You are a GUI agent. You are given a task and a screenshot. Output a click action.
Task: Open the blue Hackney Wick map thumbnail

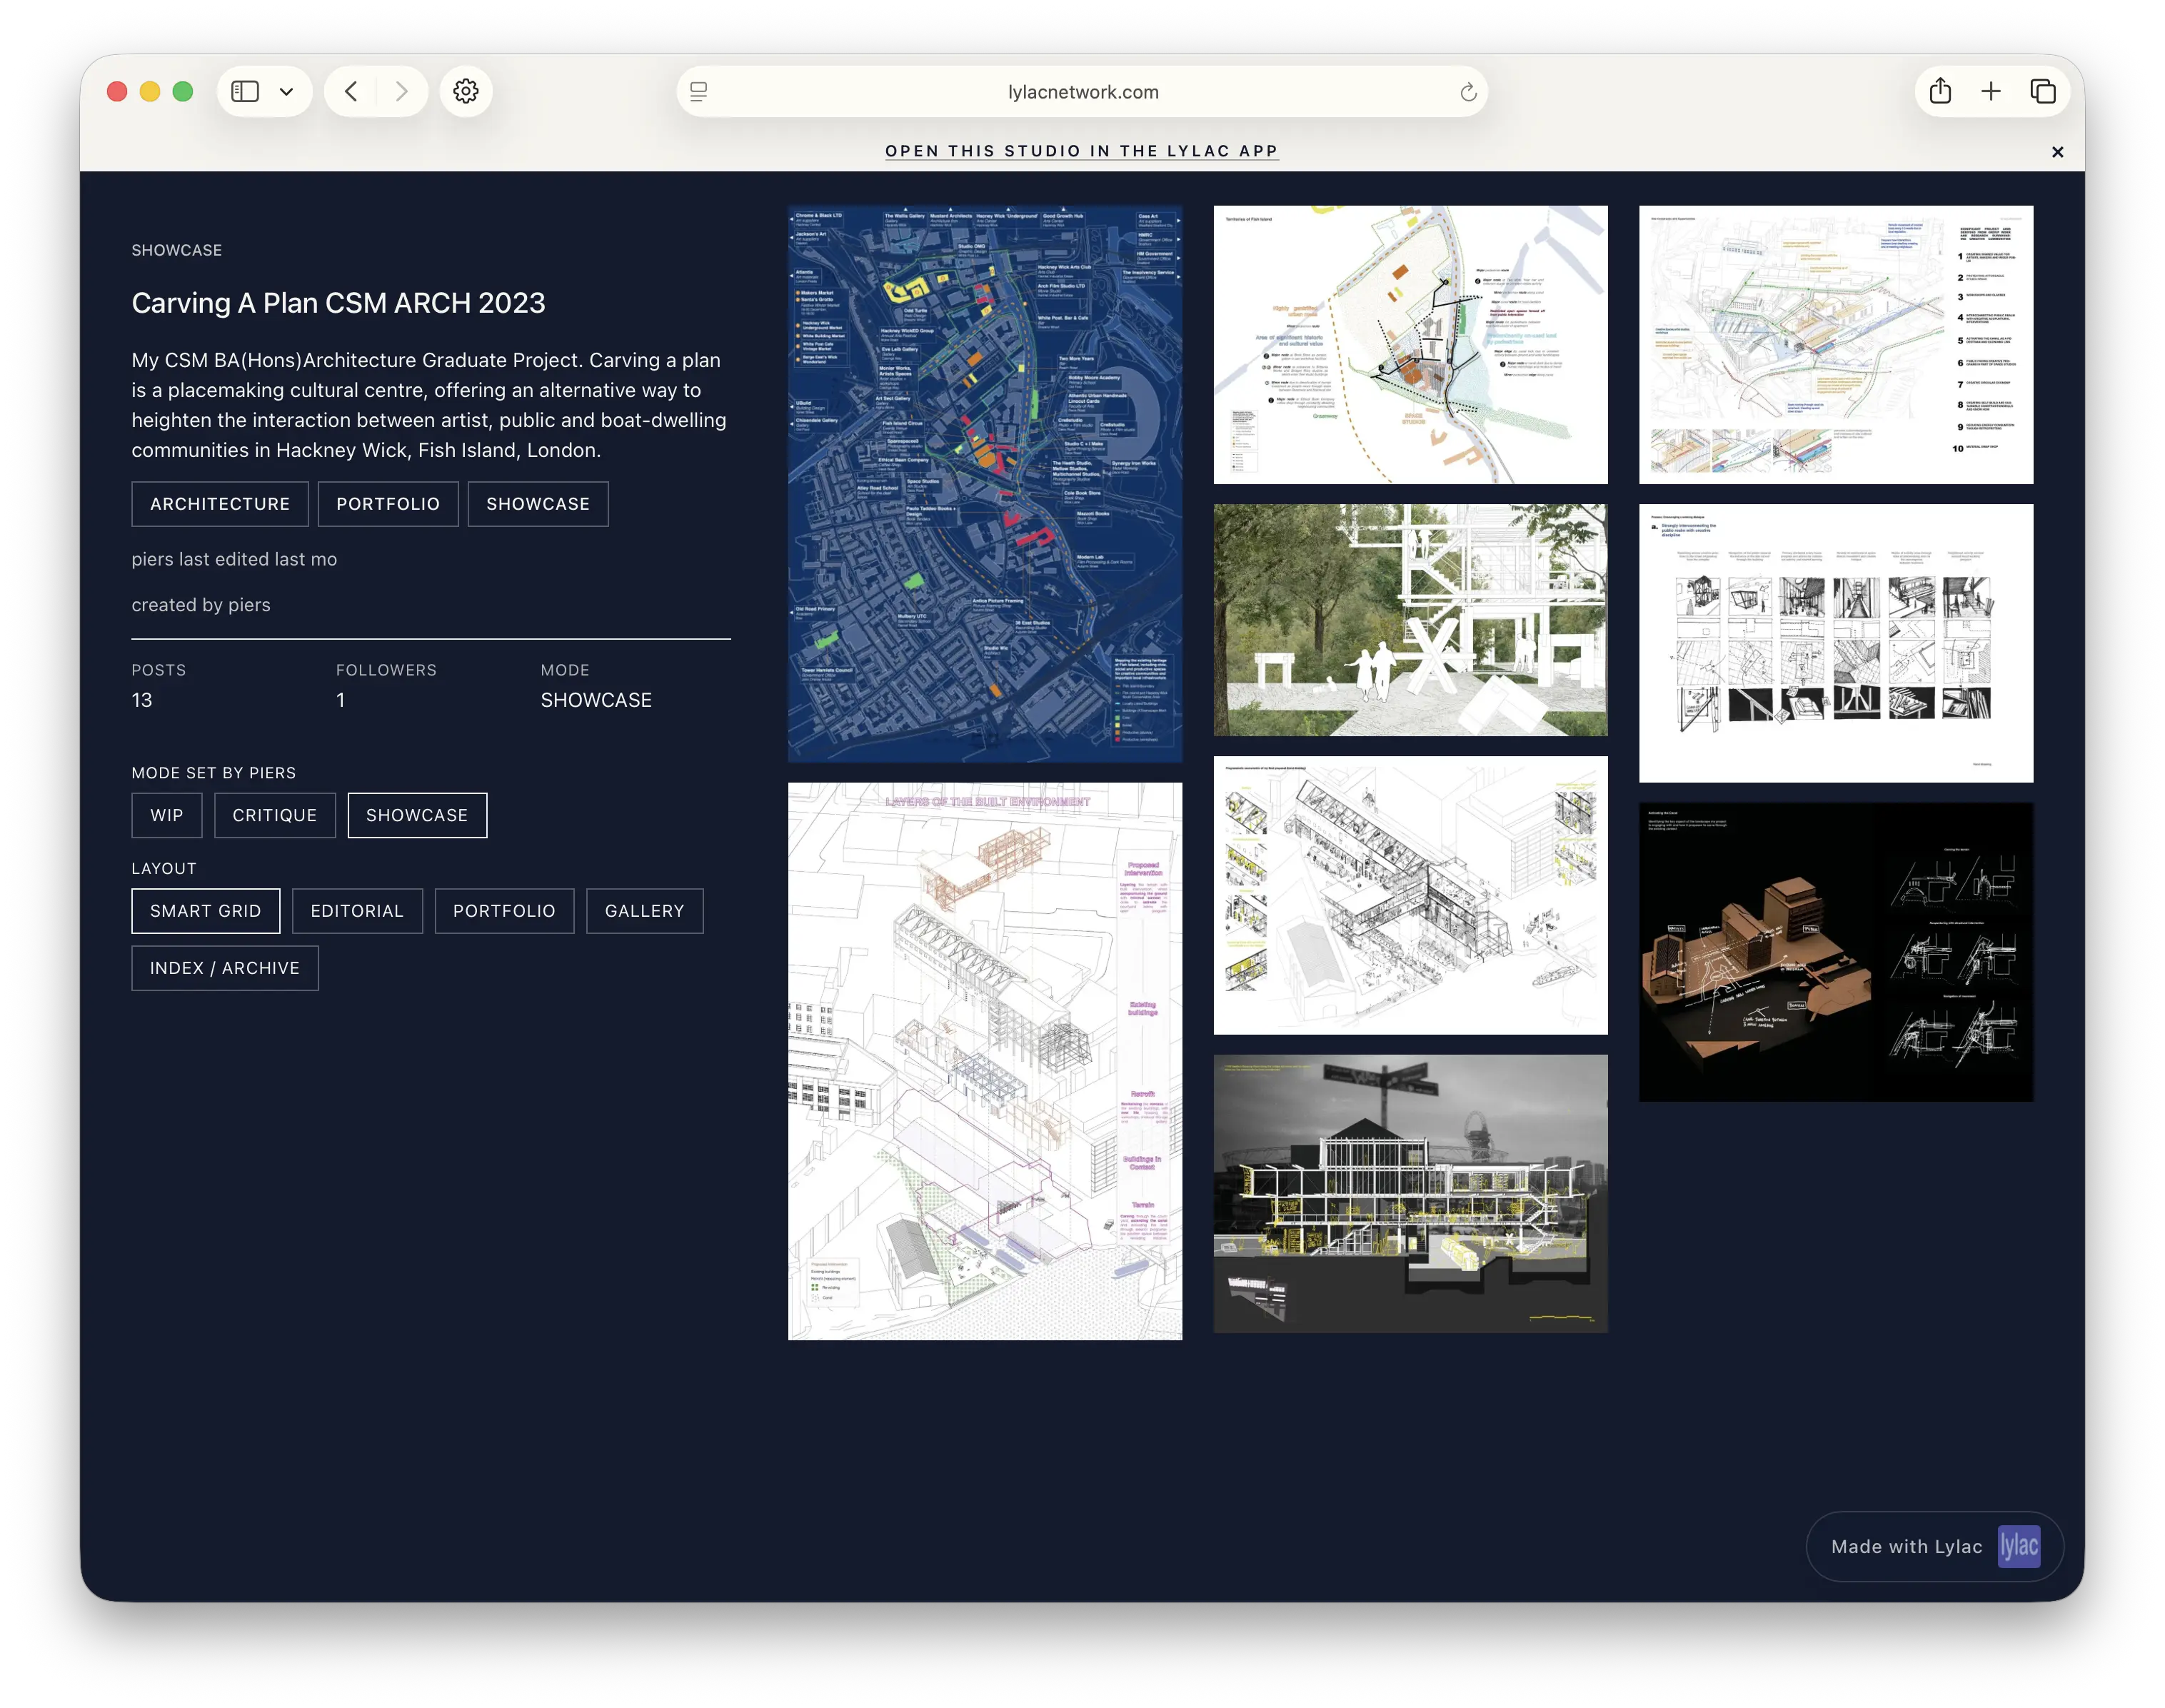click(x=984, y=480)
